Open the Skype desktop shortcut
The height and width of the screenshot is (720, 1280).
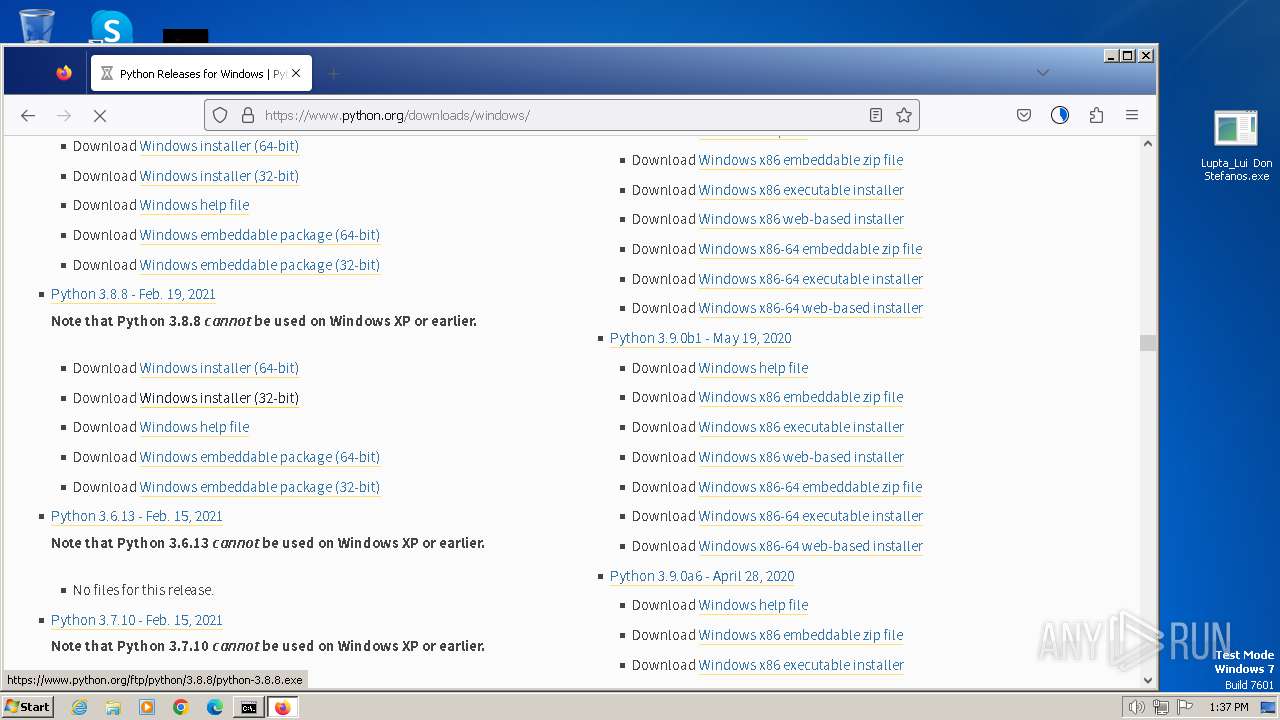tap(110, 26)
